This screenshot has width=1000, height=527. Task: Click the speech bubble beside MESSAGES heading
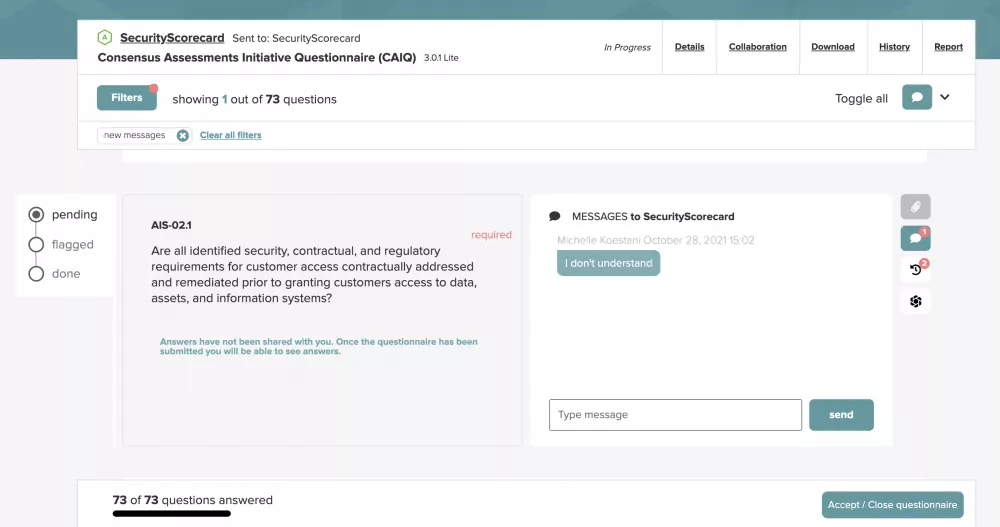tap(555, 216)
